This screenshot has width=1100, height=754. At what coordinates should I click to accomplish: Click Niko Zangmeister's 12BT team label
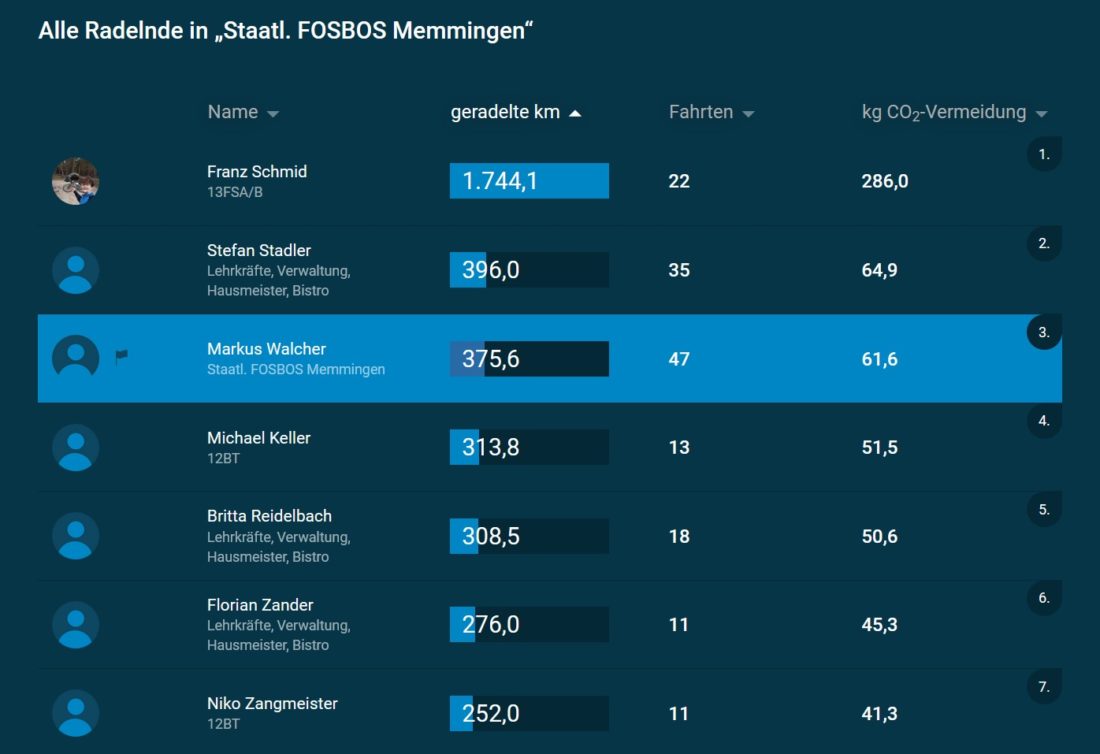pos(223,723)
